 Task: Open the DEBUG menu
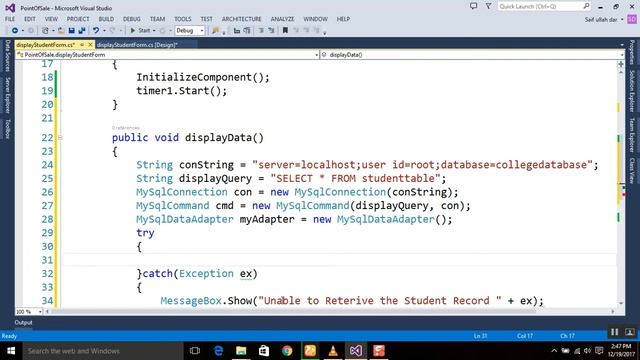(x=131, y=19)
